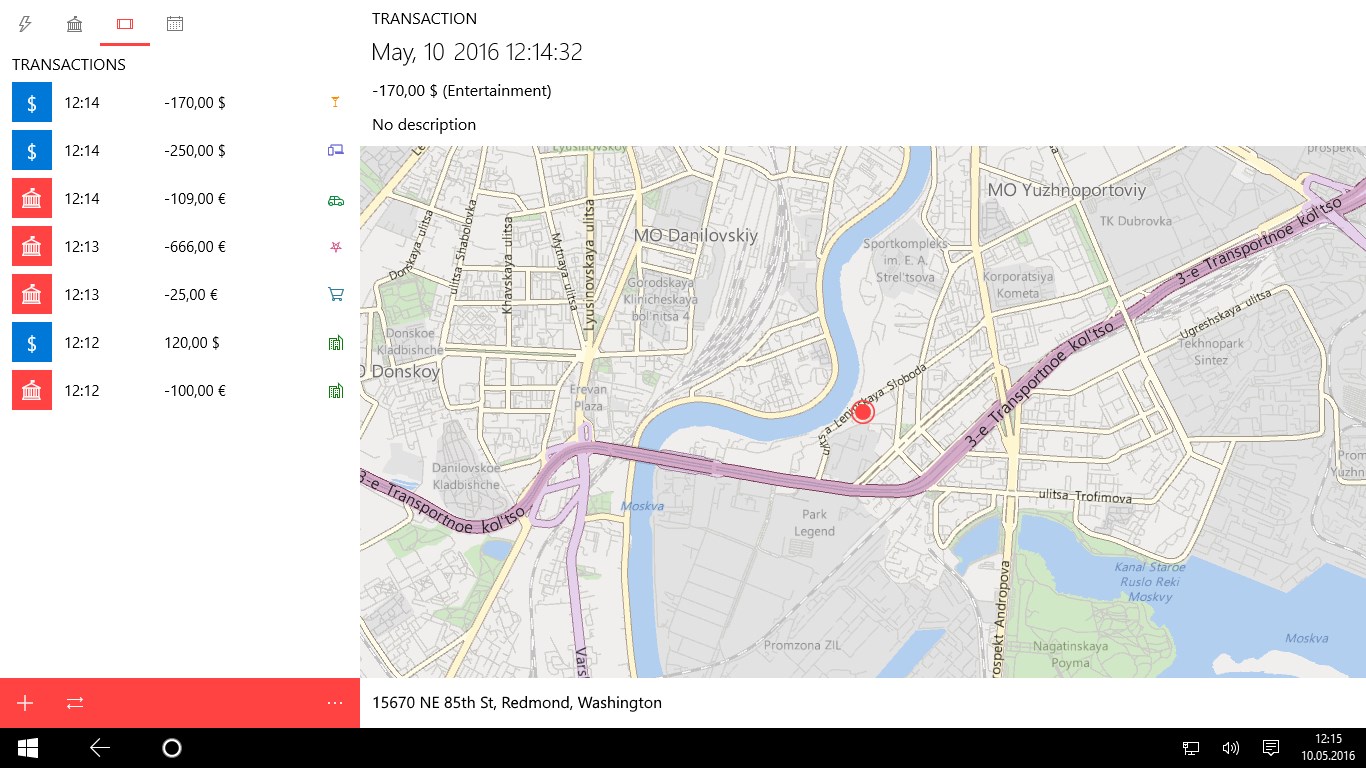Click the transfer arrows button
Screen dimensions: 1366x768
(x=75, y=703)
